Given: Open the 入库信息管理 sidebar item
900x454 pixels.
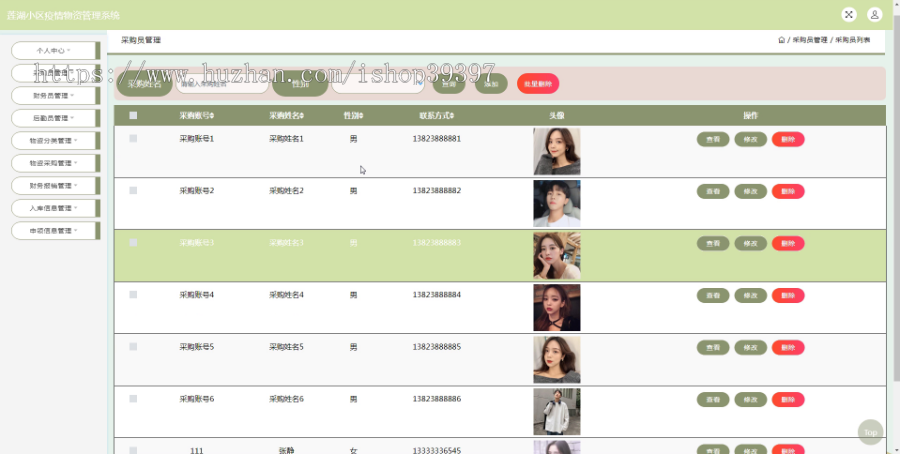Looking at the screenshot, I should 53,208.
